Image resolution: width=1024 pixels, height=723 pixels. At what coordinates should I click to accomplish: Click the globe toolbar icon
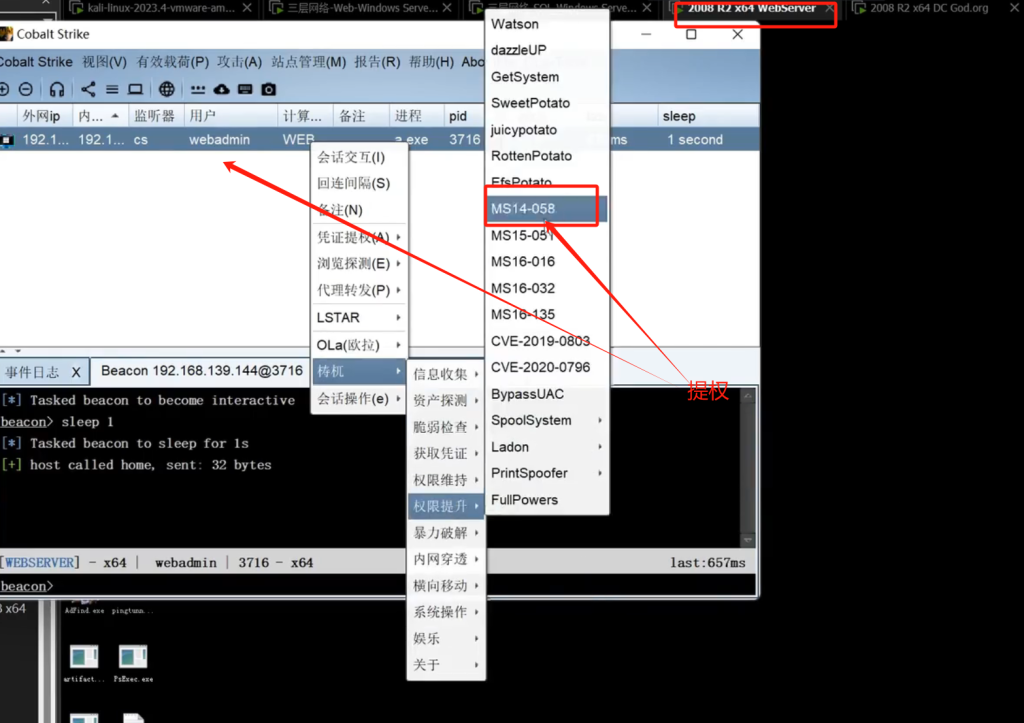point(167,89)
